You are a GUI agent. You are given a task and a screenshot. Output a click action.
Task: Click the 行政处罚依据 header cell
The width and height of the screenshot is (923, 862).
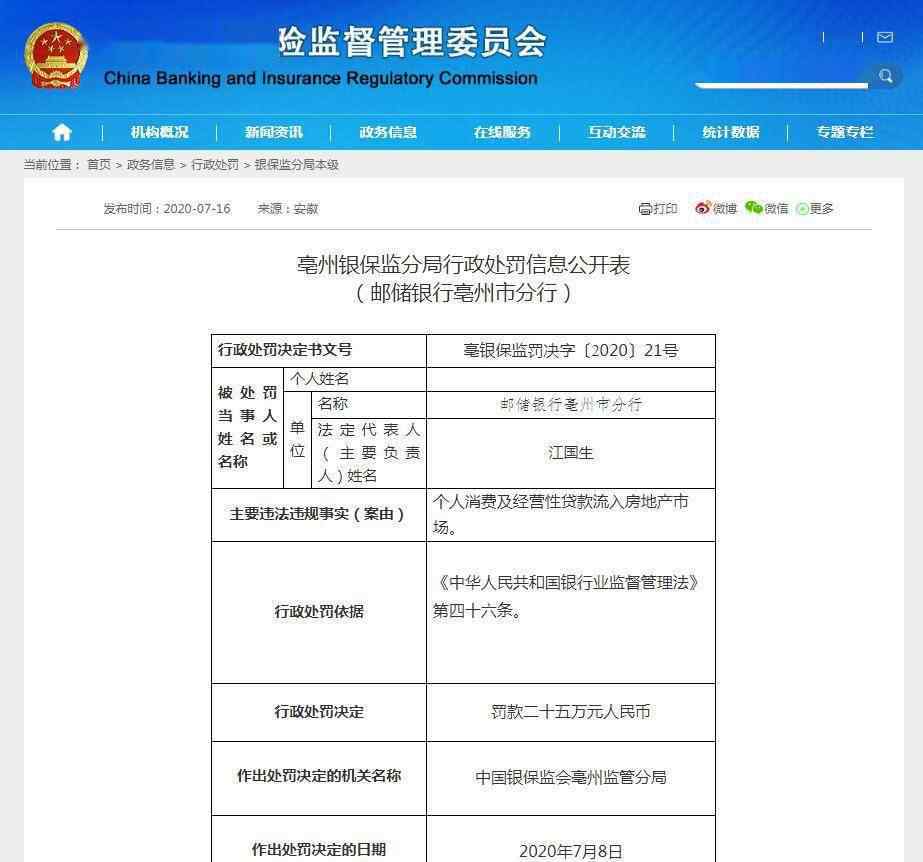318,612
